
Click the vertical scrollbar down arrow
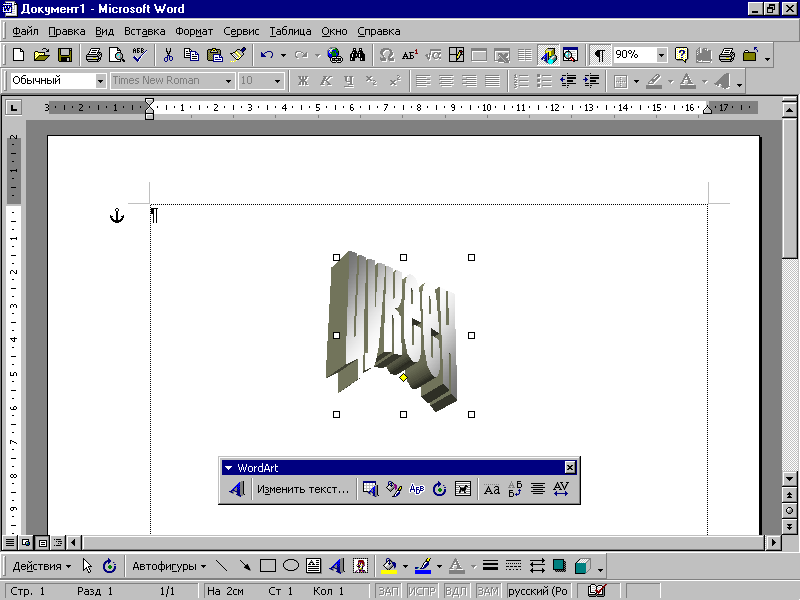[x=789, y=479]
